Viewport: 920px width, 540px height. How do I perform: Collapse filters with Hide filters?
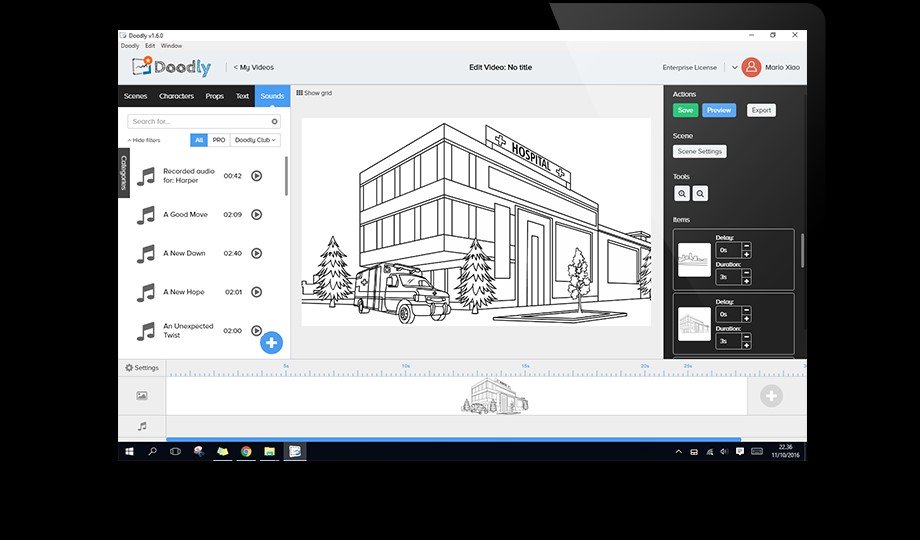pyautogui.click(x=144, y=140)
